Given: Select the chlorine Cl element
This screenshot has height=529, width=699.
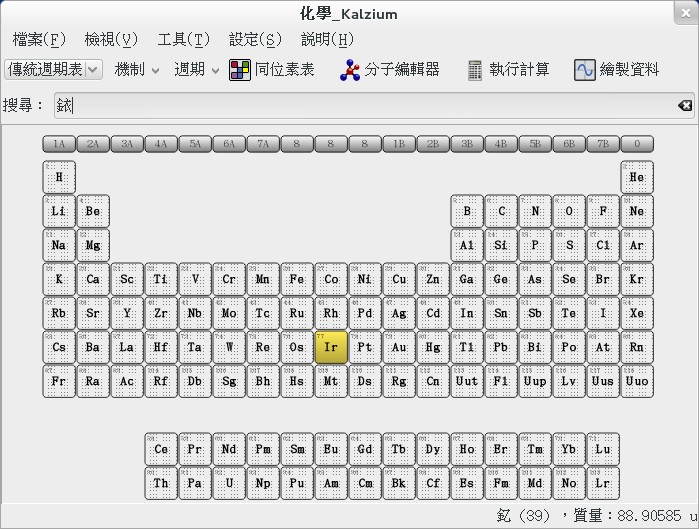Looking at the screenshot, I should tap(603, 245).
